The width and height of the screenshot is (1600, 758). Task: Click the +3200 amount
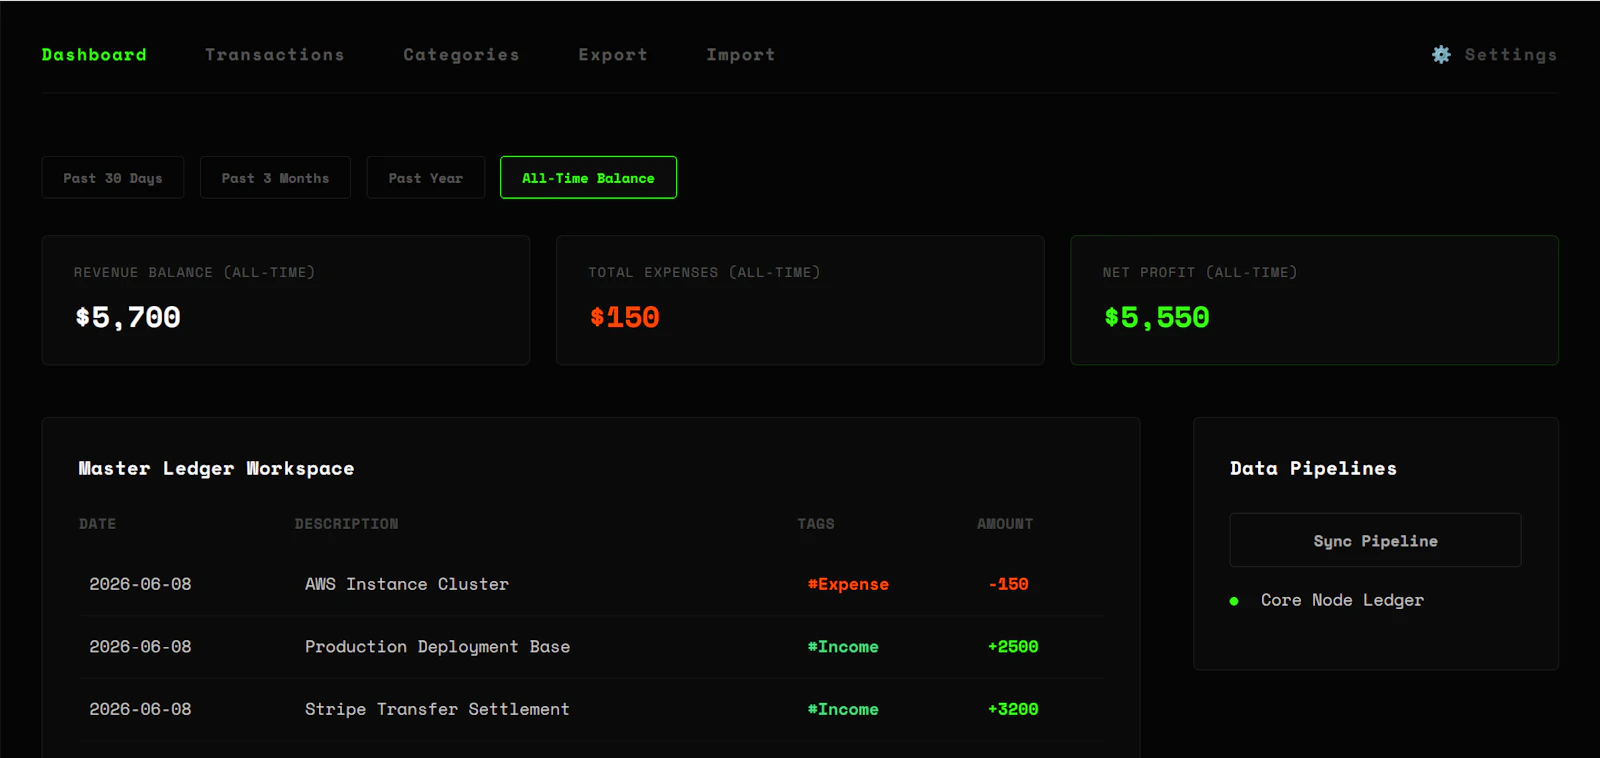pos(1013,709)
